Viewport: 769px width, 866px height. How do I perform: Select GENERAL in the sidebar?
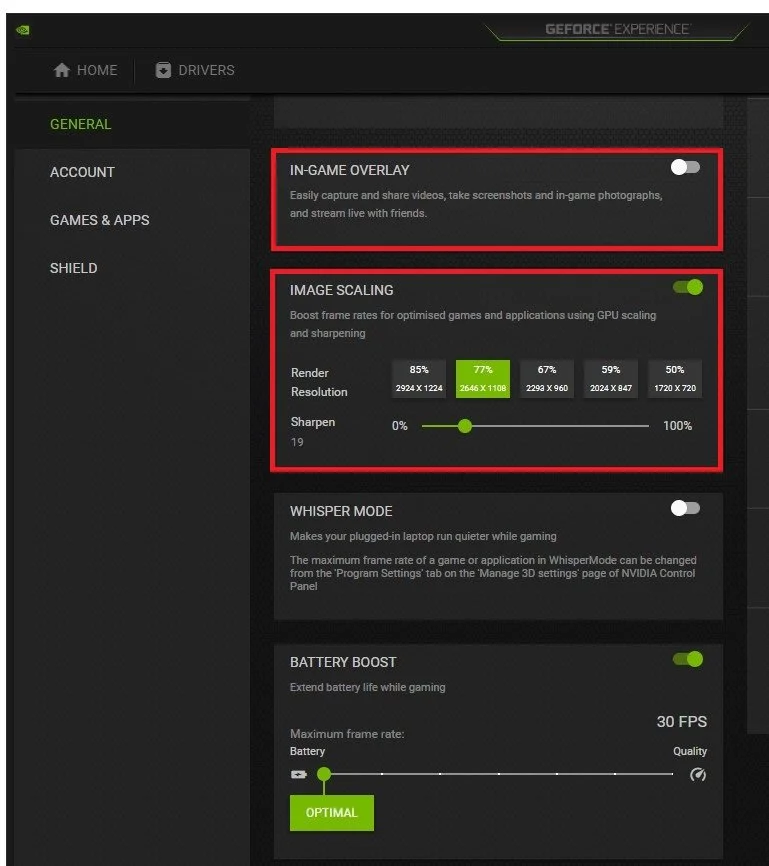click(x=81, y=124)
